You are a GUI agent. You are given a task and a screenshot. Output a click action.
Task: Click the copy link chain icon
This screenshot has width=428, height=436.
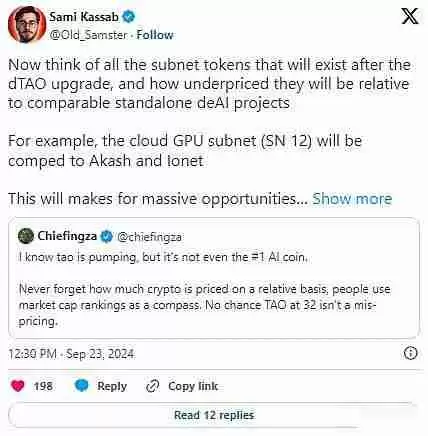click(152, 386)
